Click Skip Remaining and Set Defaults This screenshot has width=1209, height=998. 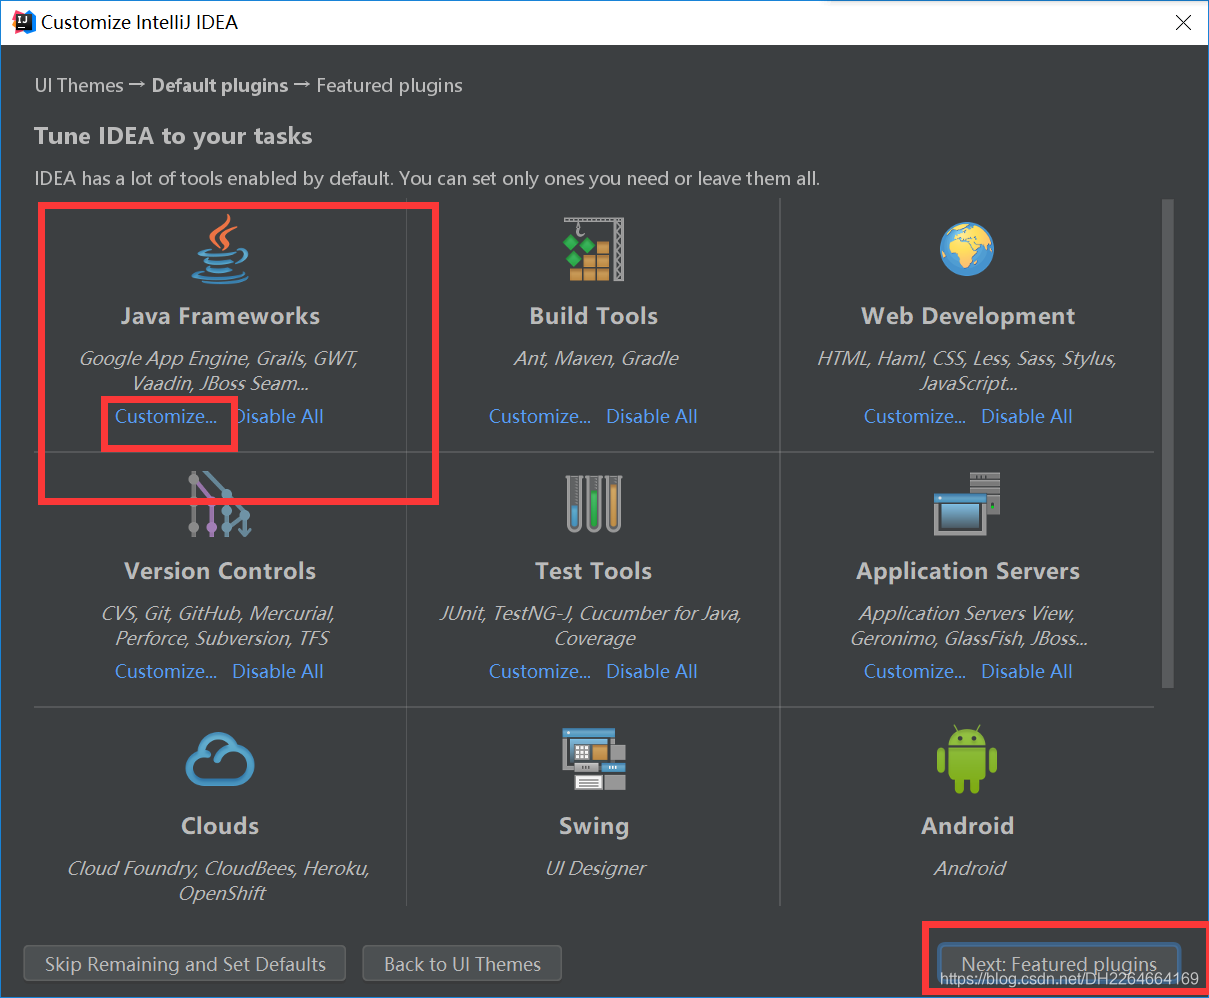coord(185,964)
